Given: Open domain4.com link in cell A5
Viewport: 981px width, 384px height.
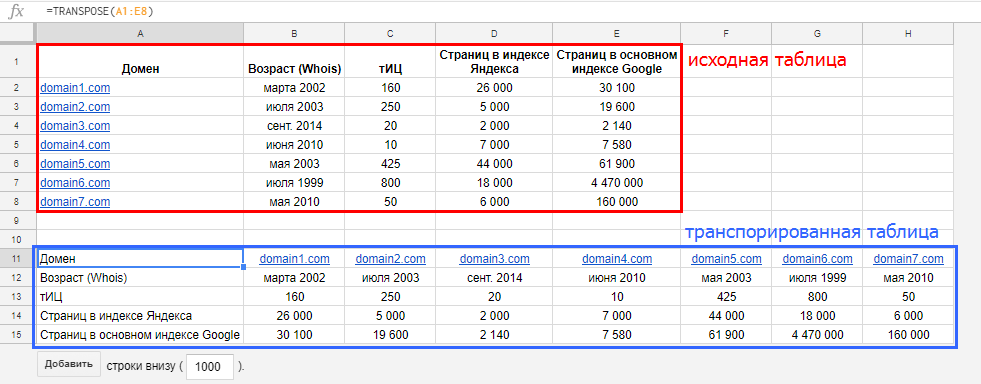Looking at the screenshot, I should click(75, 145).
